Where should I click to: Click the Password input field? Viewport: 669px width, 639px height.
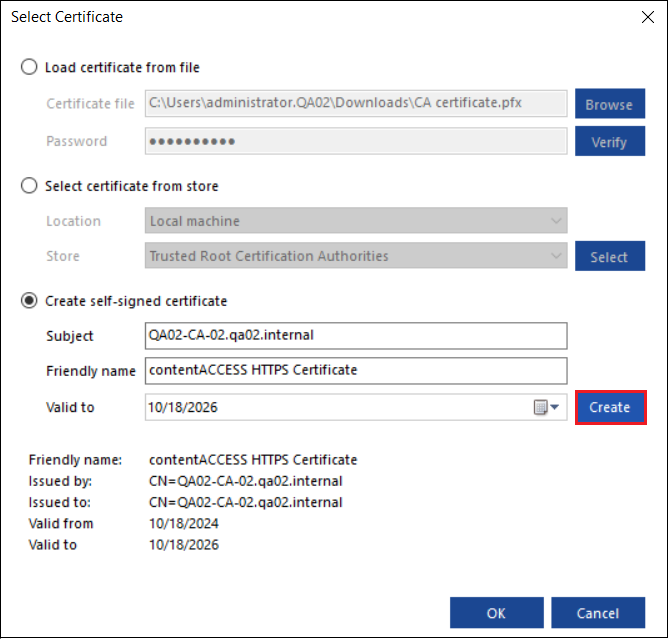[x=356, y=141]
